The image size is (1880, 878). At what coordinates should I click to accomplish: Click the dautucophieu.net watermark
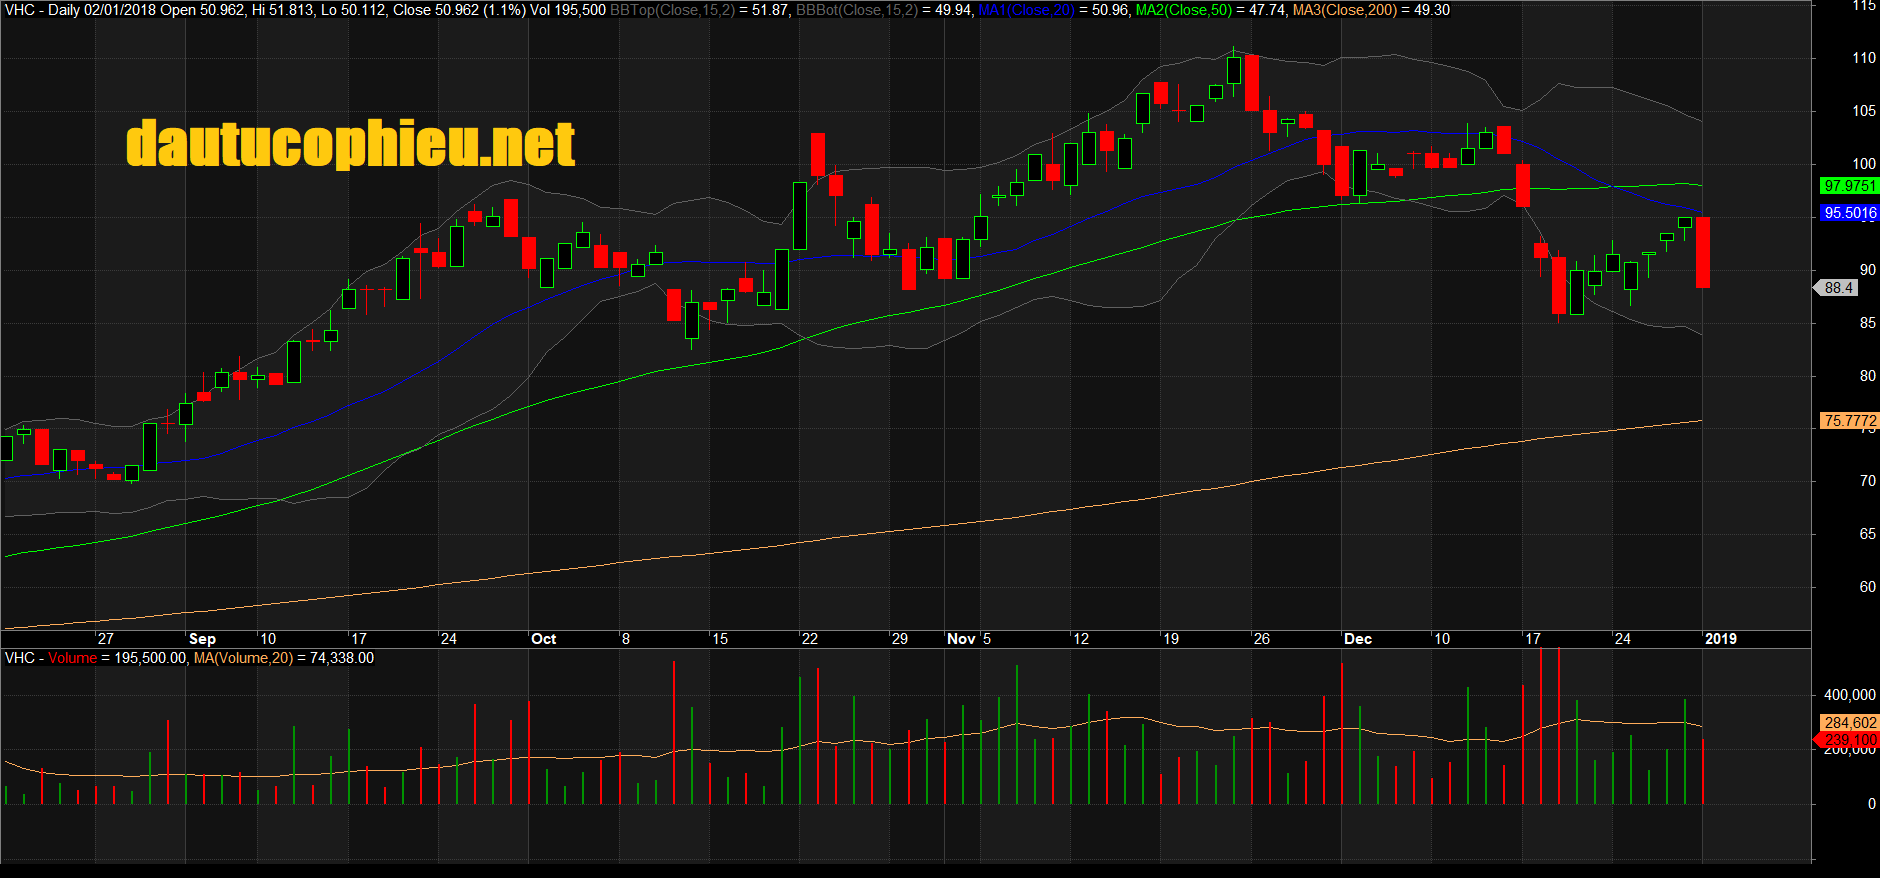[350, 144]
